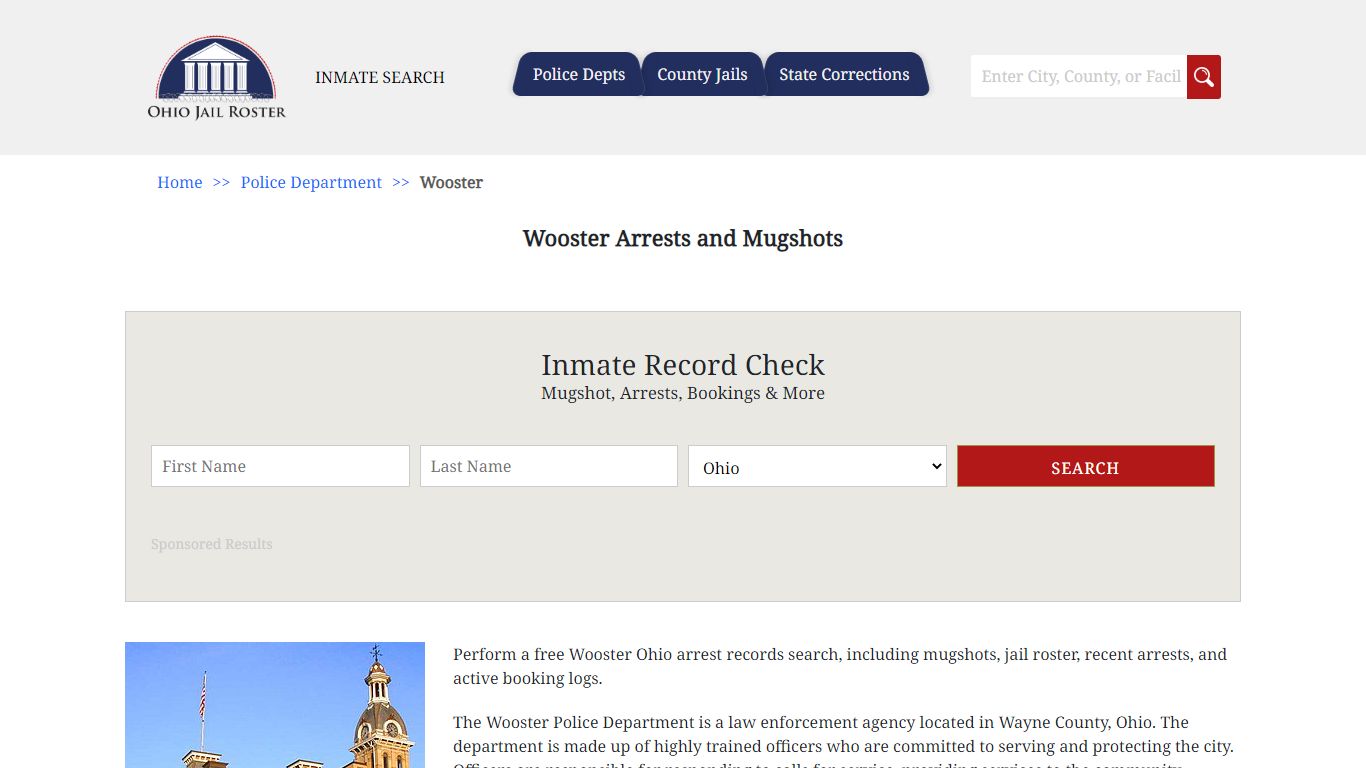Click in the Last Name field
Image resolution: width=1366 pixels, height=768 pixels.
click(x=549, y=466)
